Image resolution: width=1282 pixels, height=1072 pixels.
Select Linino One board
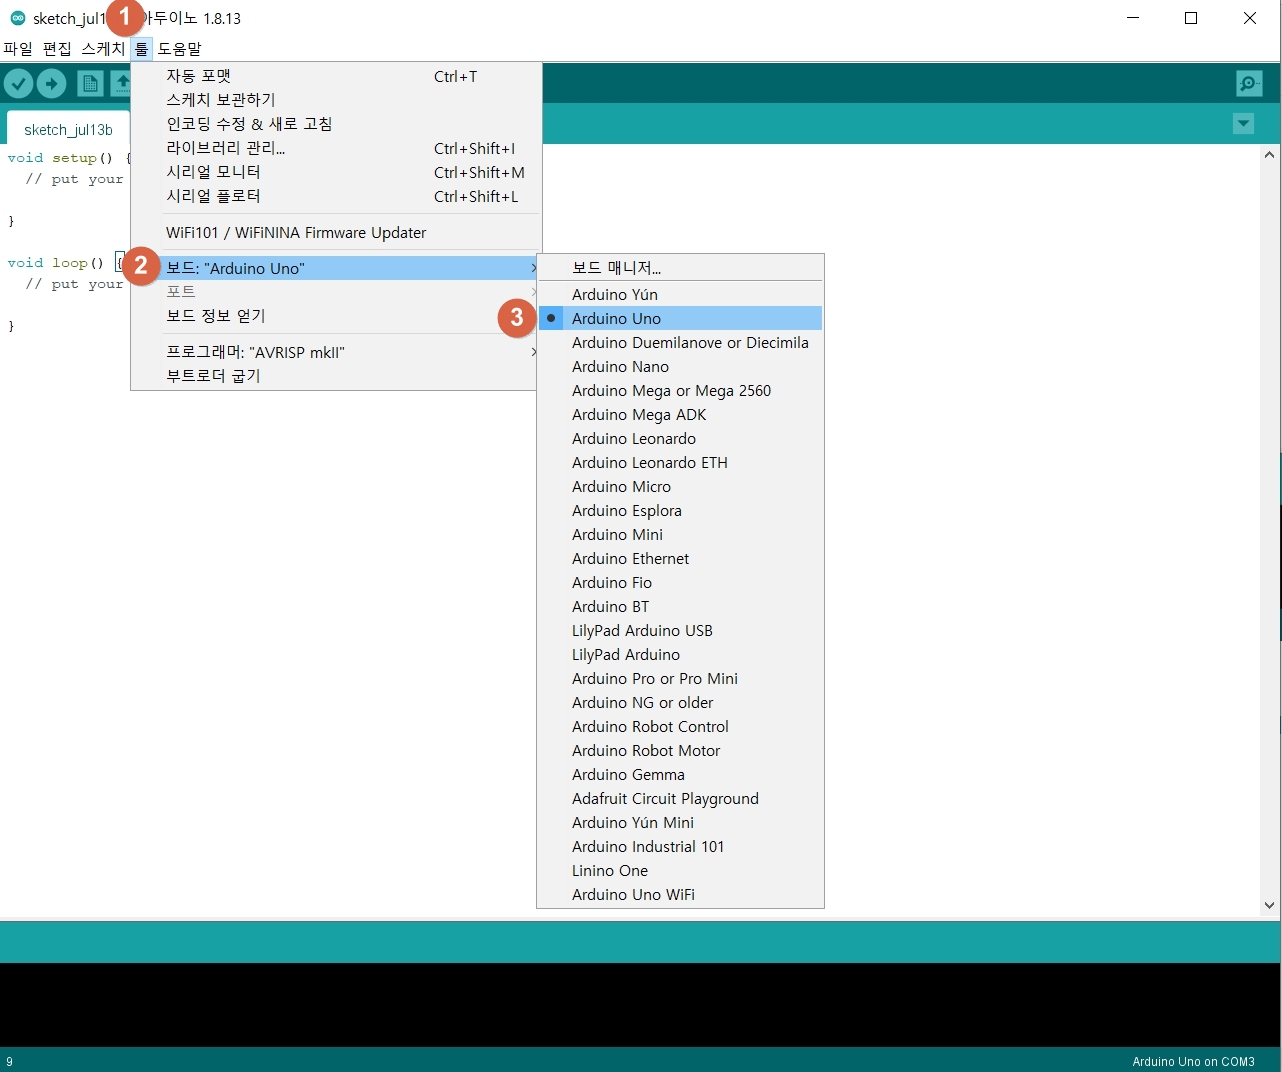pyautogui.click(x=680, y=870)
